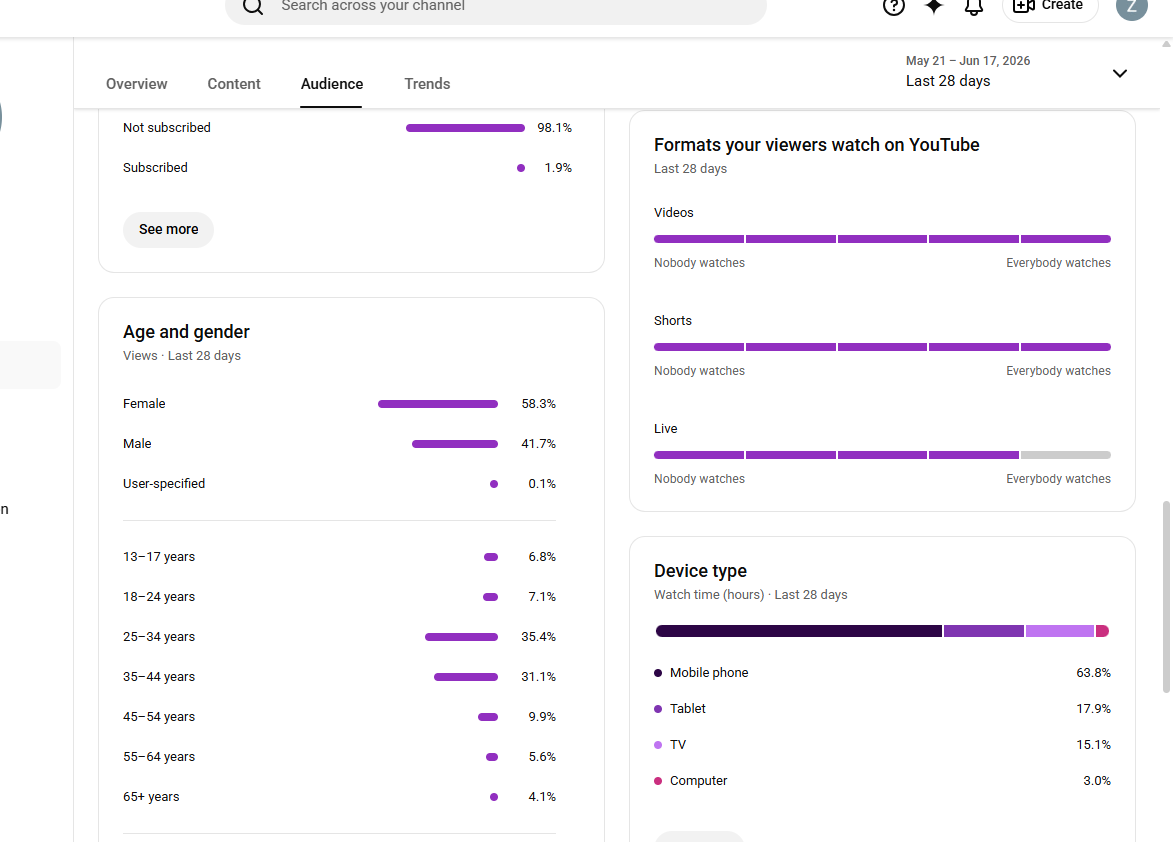Click the Female views percentage bar
The height and width of the screenshot is (842, 1173).
pos(438,404)
